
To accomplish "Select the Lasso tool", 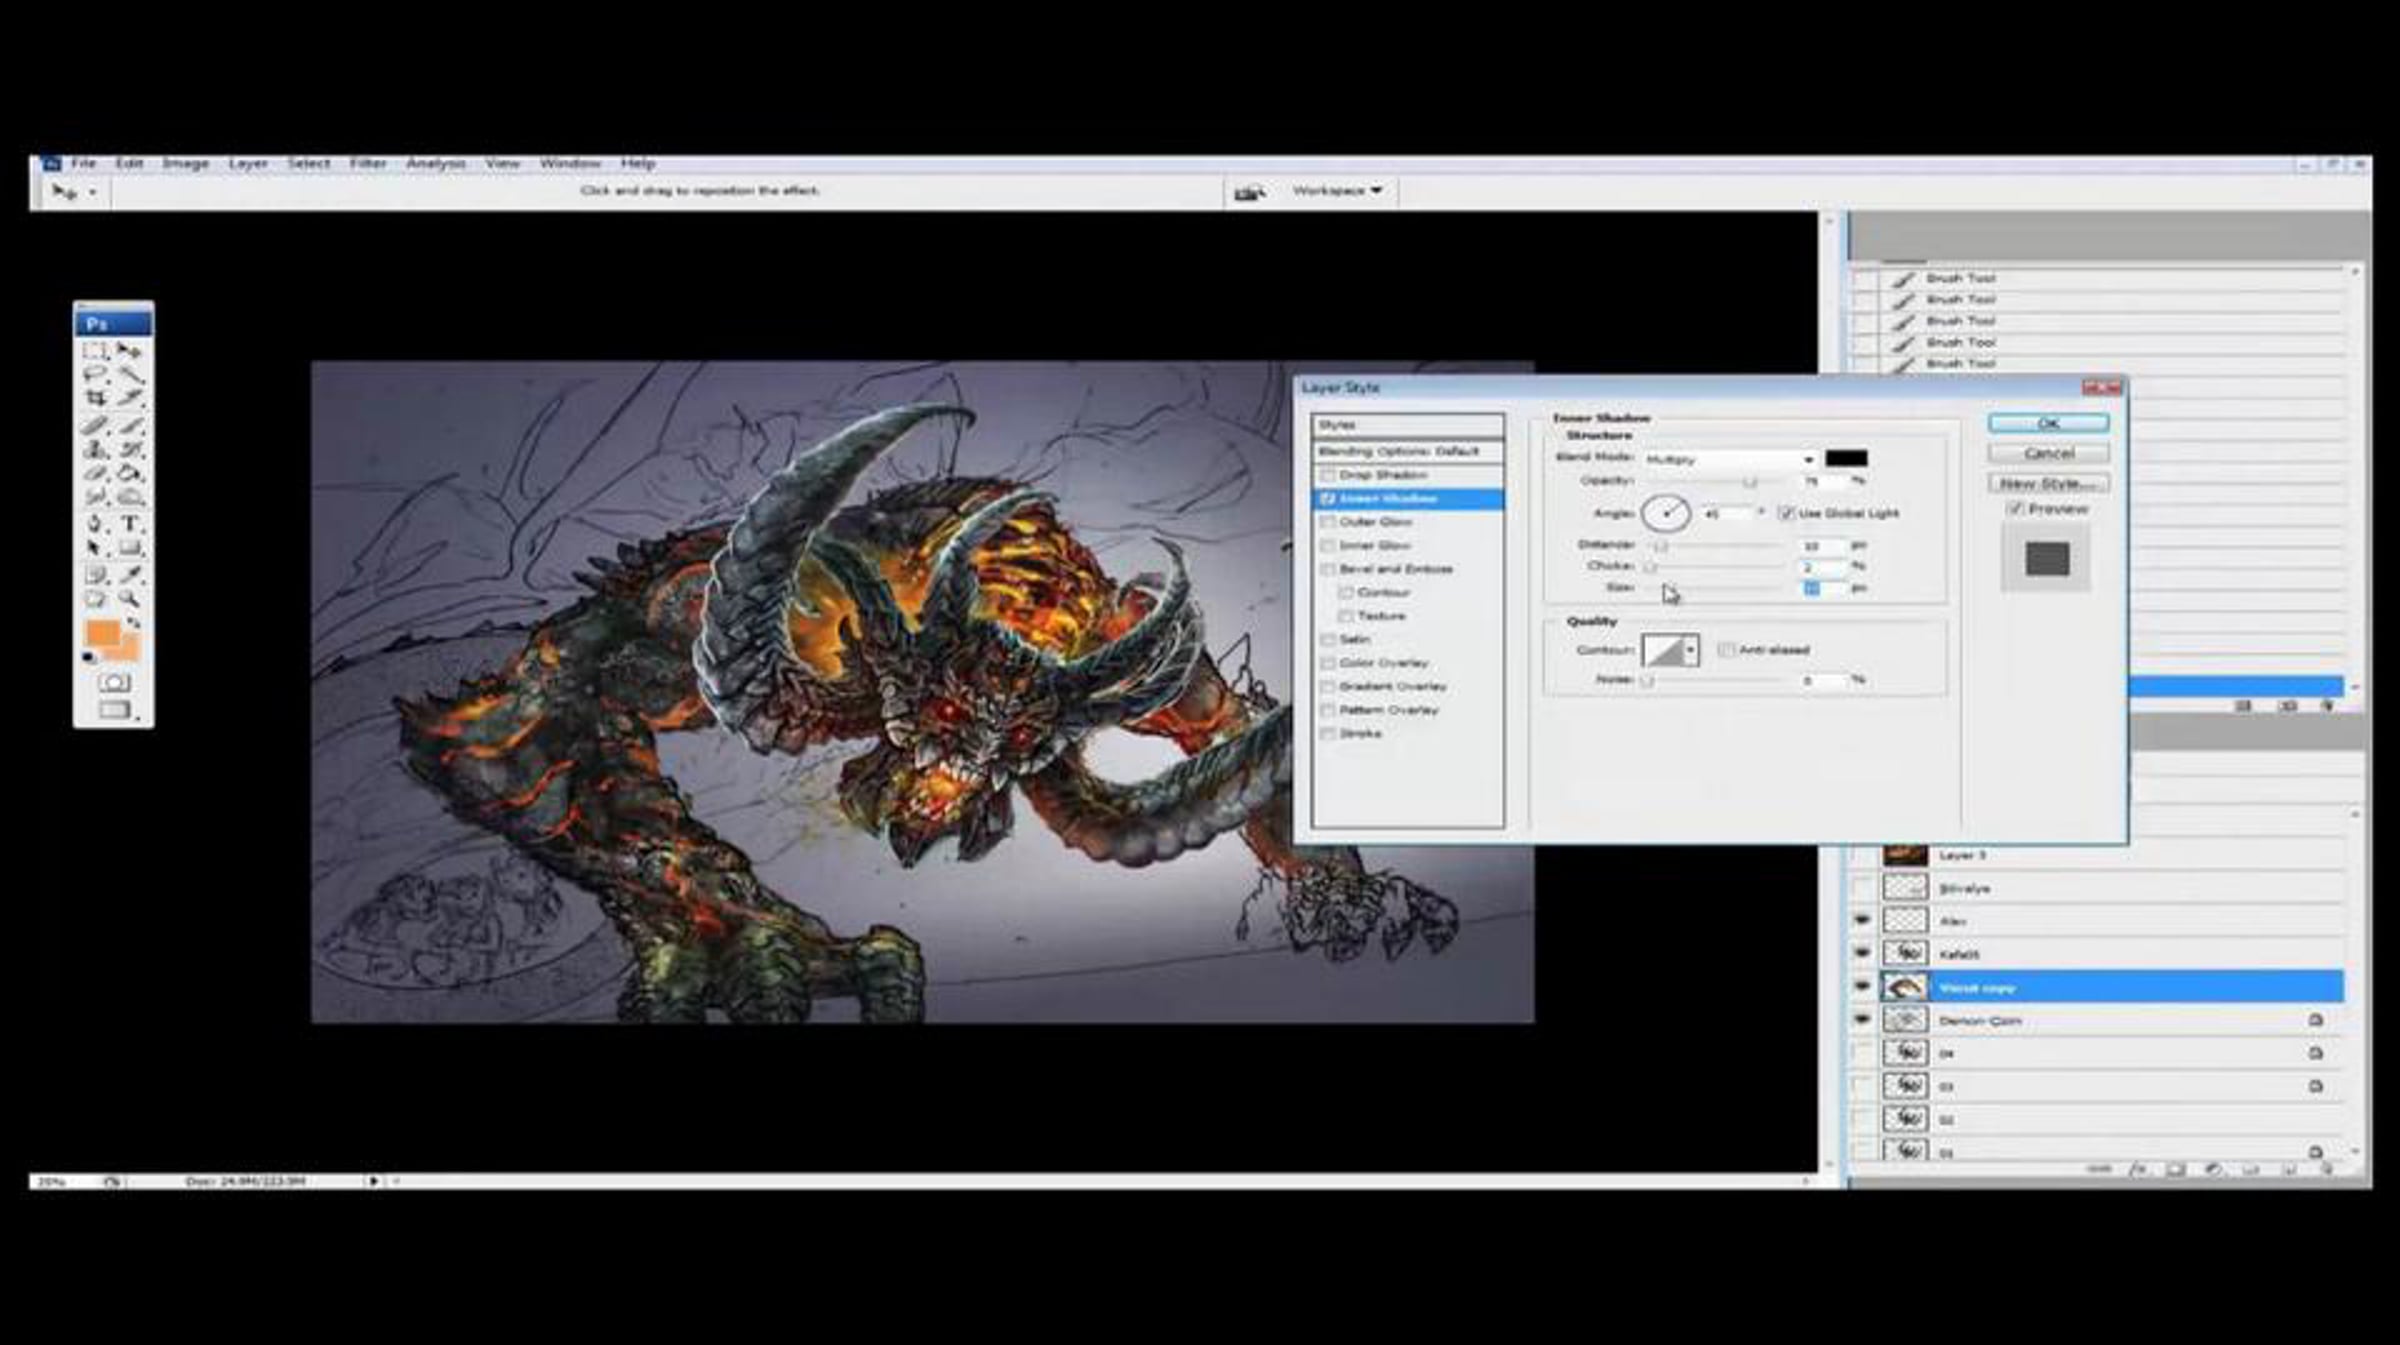I will click(95, 375).
